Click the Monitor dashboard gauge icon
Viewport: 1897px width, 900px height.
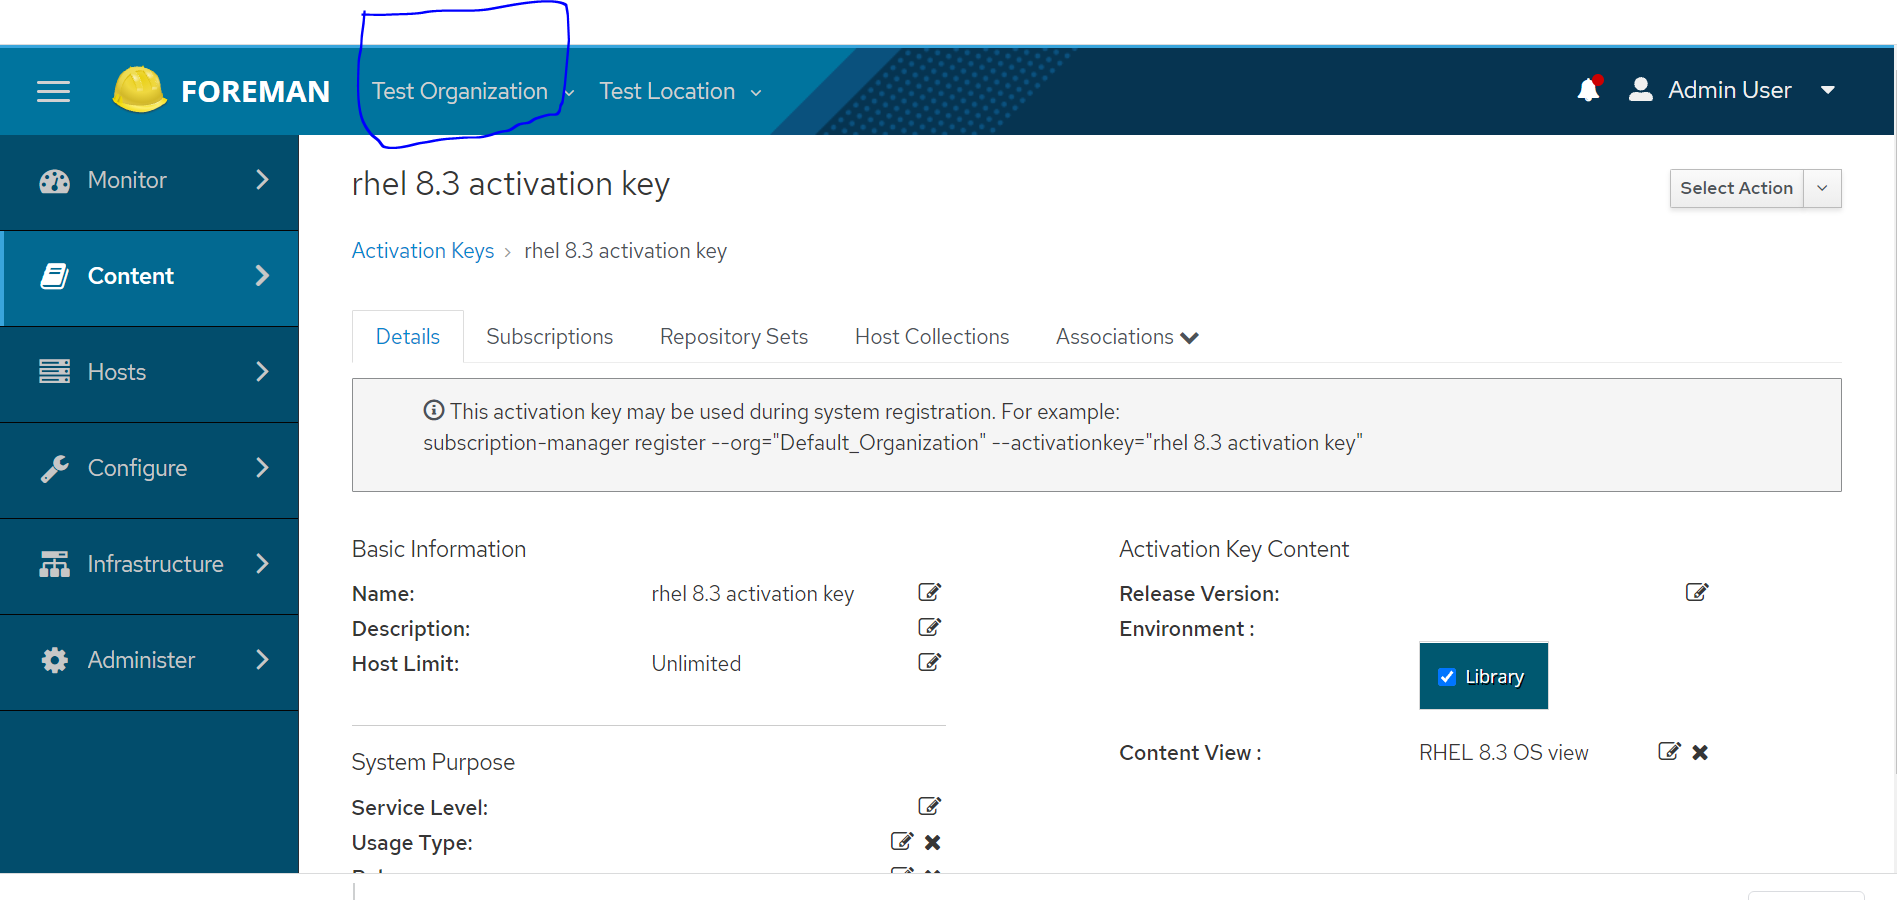tap(54, 181)
